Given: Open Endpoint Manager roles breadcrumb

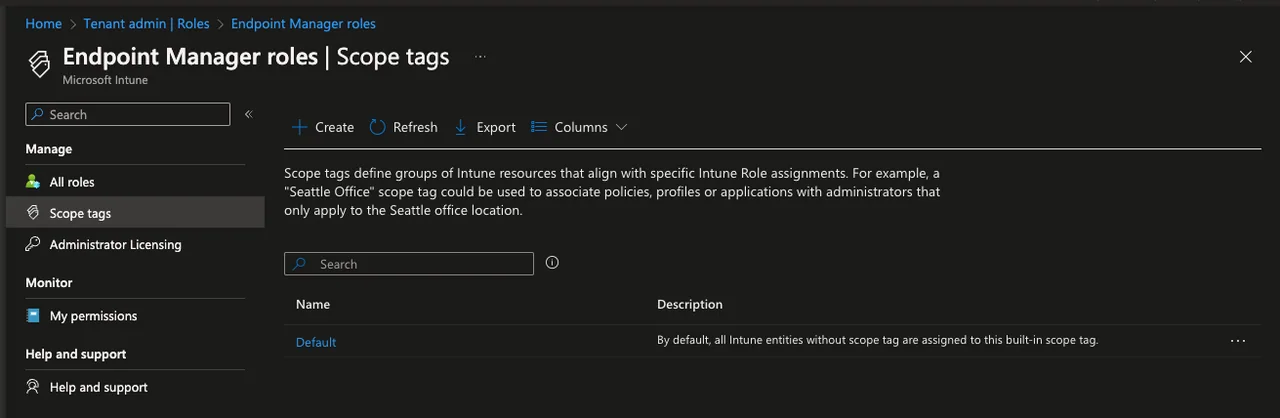Looking at the screenshot, I should (303, 23).
